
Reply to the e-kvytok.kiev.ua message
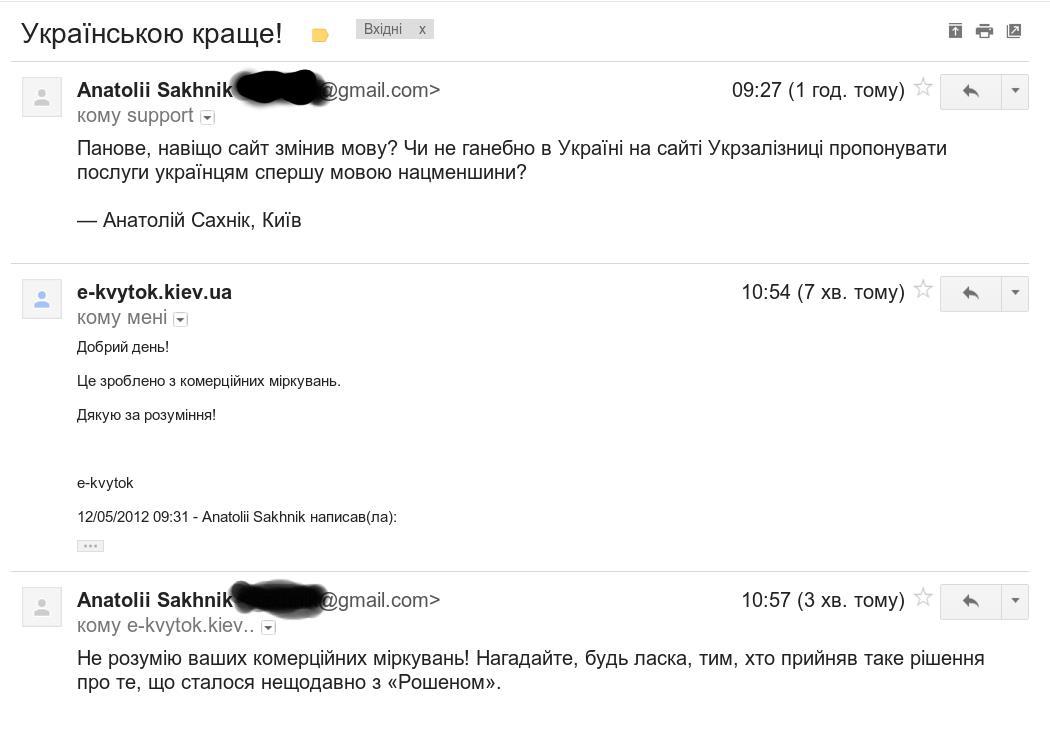(x=970, y=293)
